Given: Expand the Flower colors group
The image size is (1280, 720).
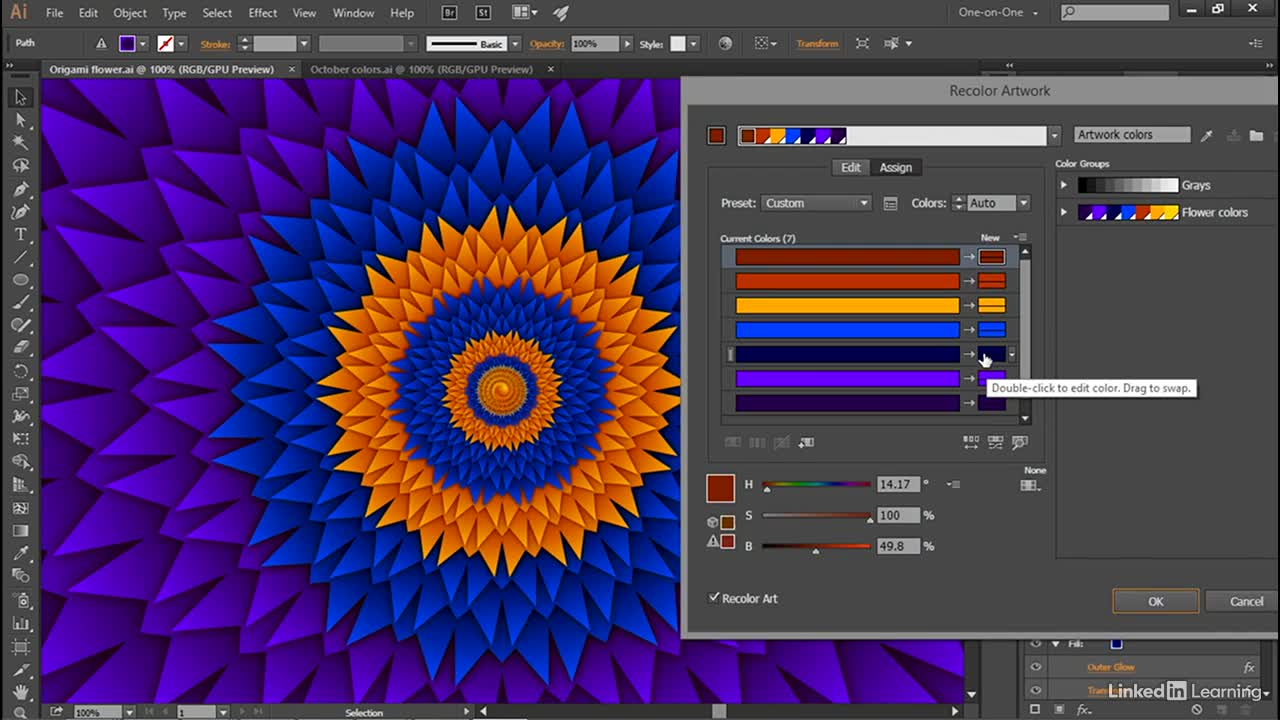Looking at the screenshot, I should [1064, 212].
